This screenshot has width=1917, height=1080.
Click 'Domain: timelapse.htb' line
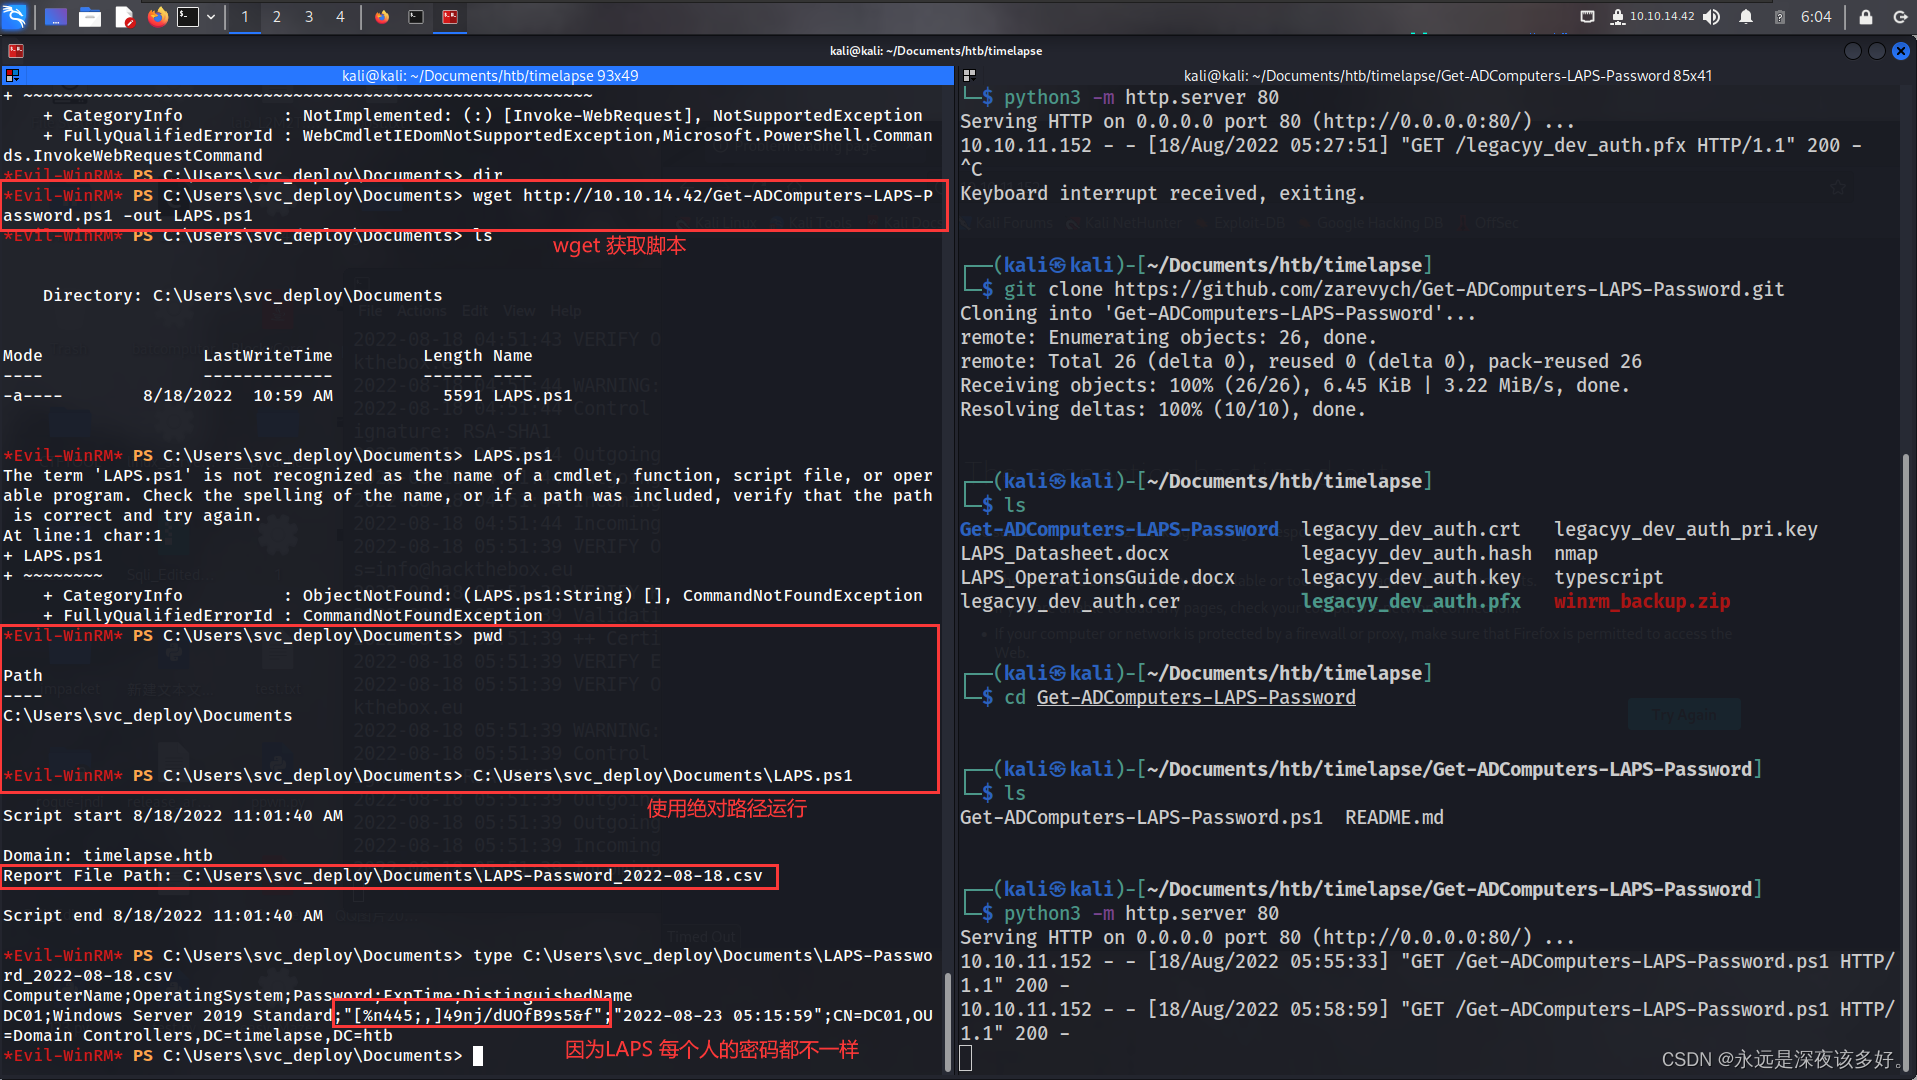(108, 856)
